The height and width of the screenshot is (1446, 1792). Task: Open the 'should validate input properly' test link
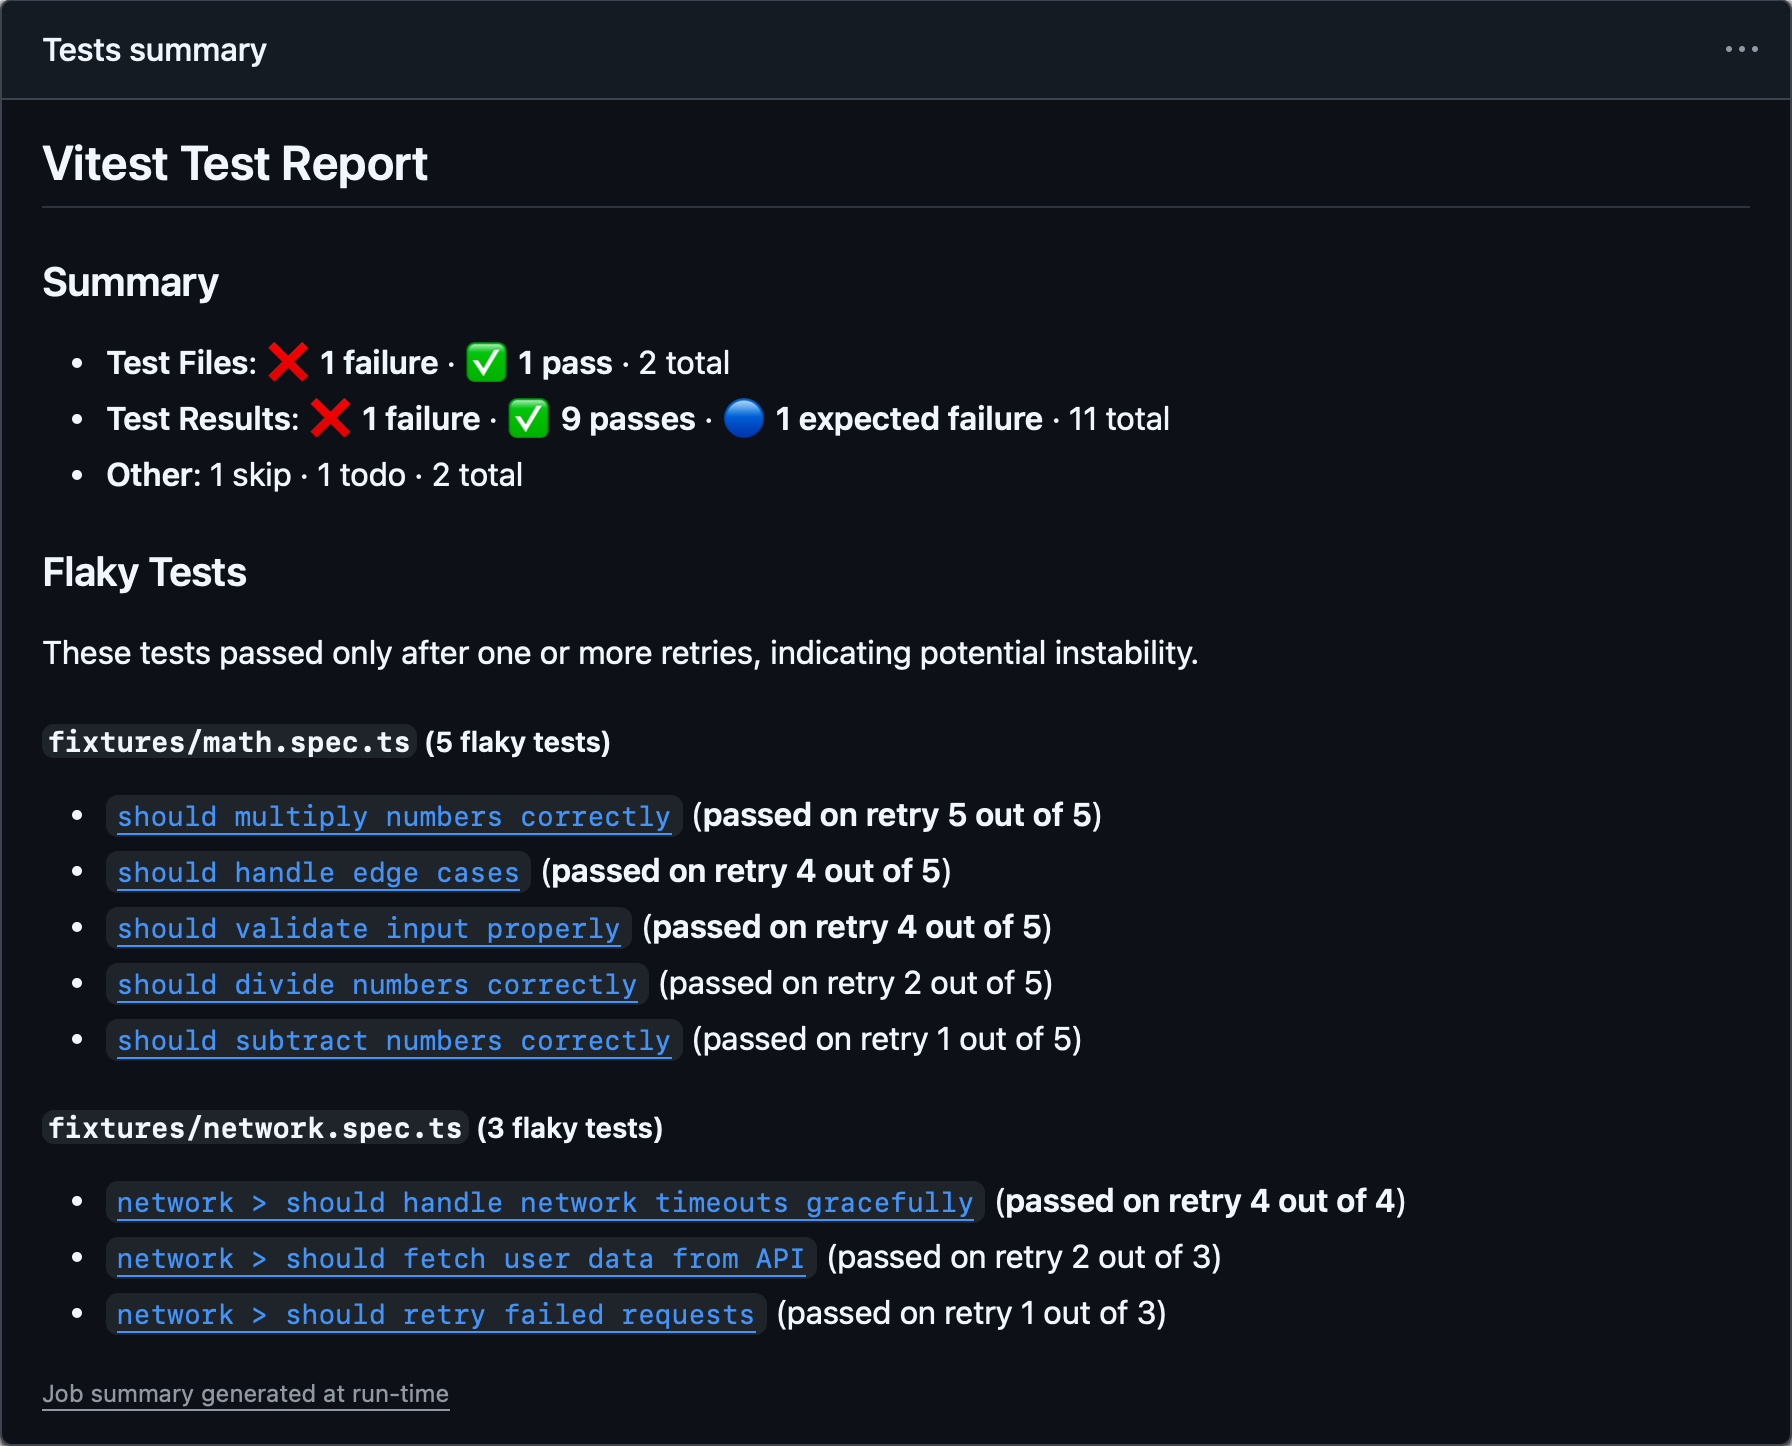coord(367,928)
